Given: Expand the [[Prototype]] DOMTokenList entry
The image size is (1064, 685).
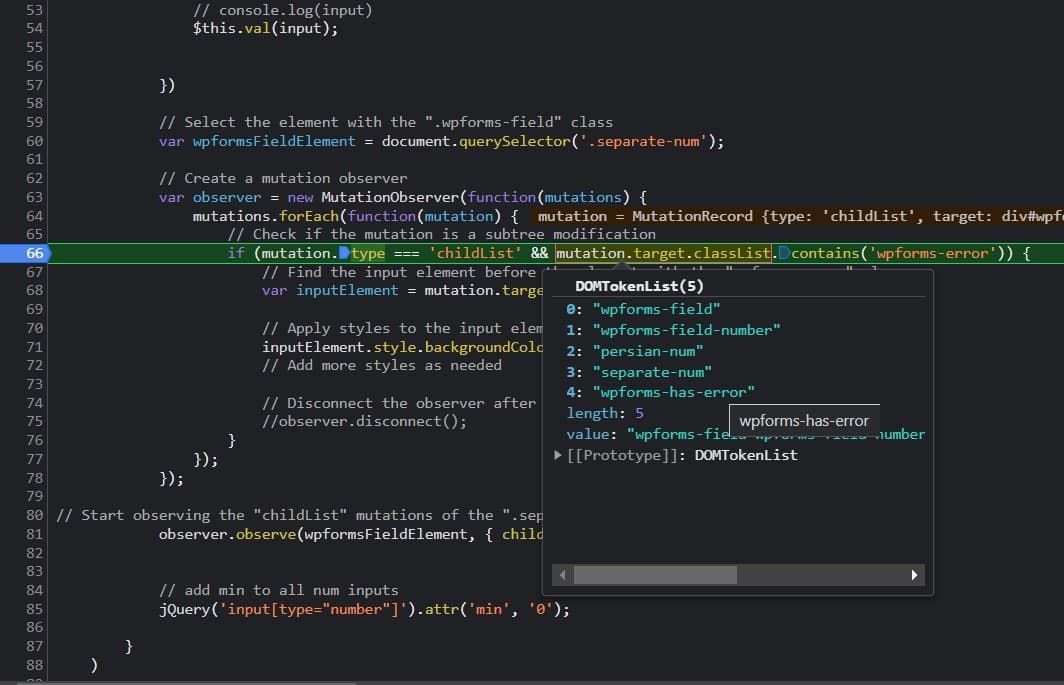Looking at the screenshot, I should click(x=558, y=455).
